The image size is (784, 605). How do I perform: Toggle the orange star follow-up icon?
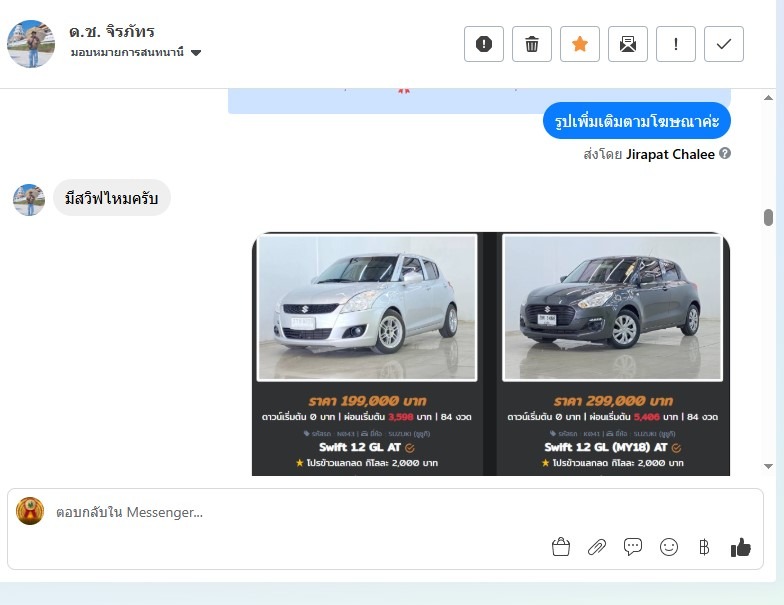click(580, 44)
